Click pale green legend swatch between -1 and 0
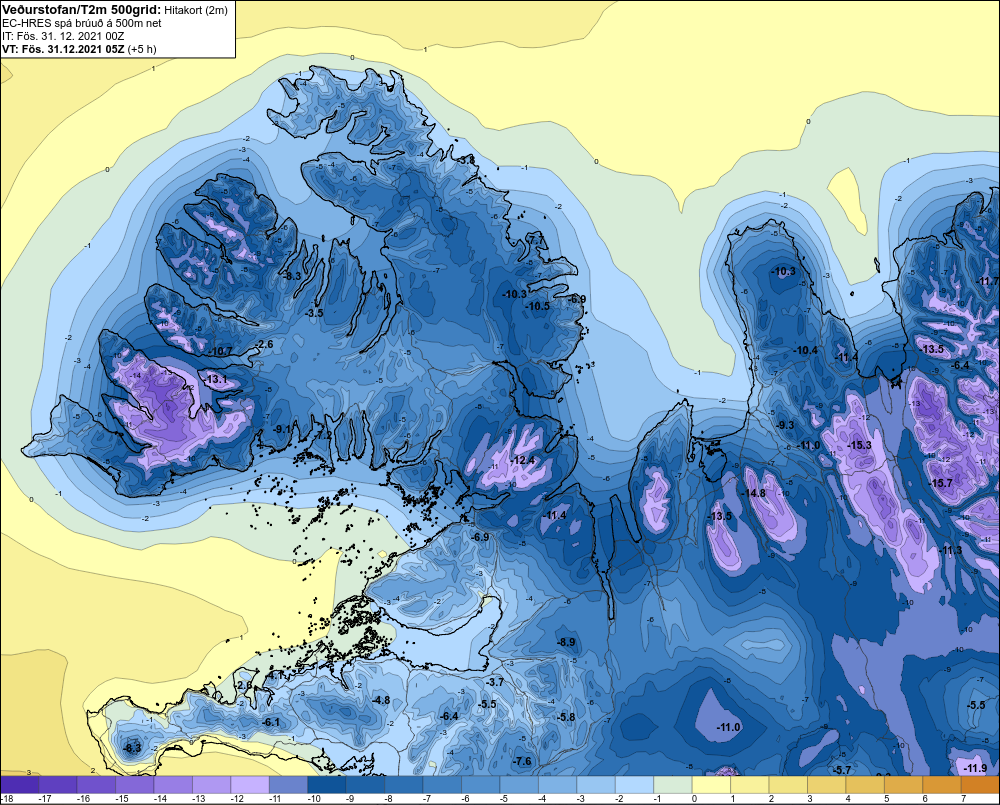This screenshot has width=1000, height=805. pyautogui.click(x=673, y=784)
